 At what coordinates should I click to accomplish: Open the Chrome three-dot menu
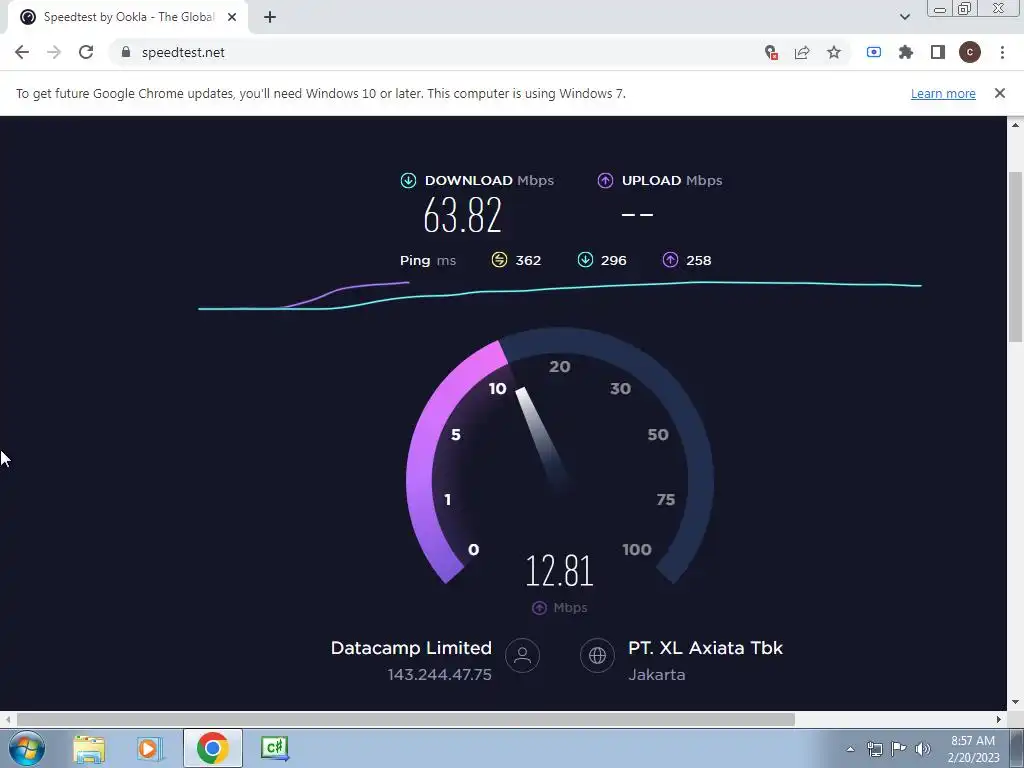coord(1002,52)
